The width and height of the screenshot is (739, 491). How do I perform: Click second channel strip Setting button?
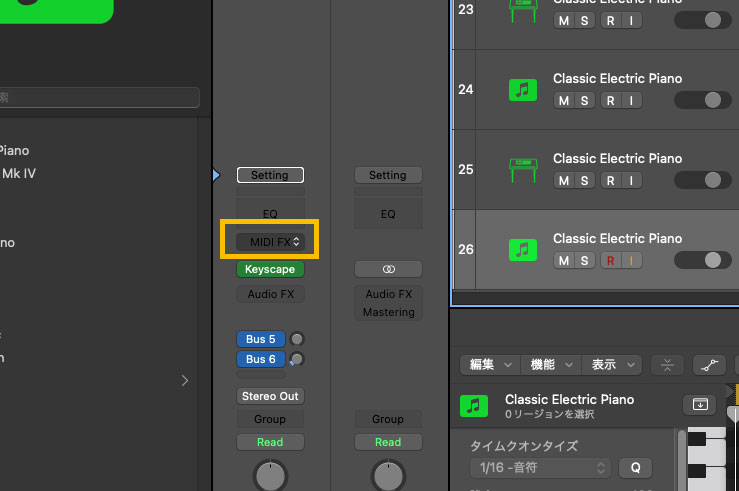coord(388,175)
